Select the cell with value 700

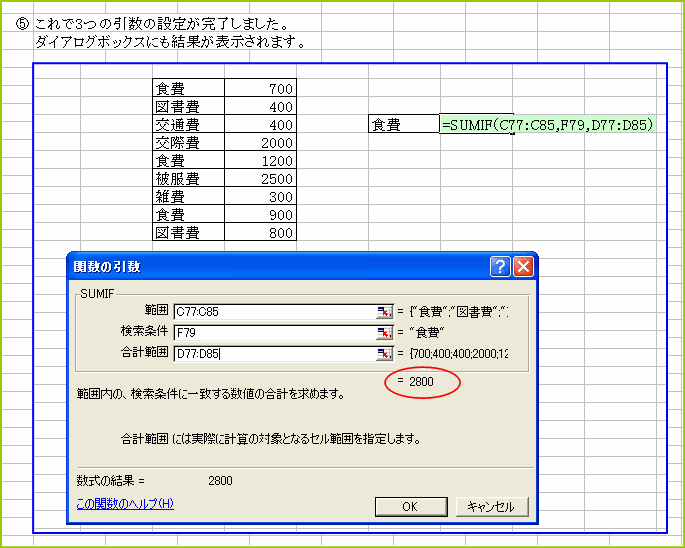coord(260,88)
